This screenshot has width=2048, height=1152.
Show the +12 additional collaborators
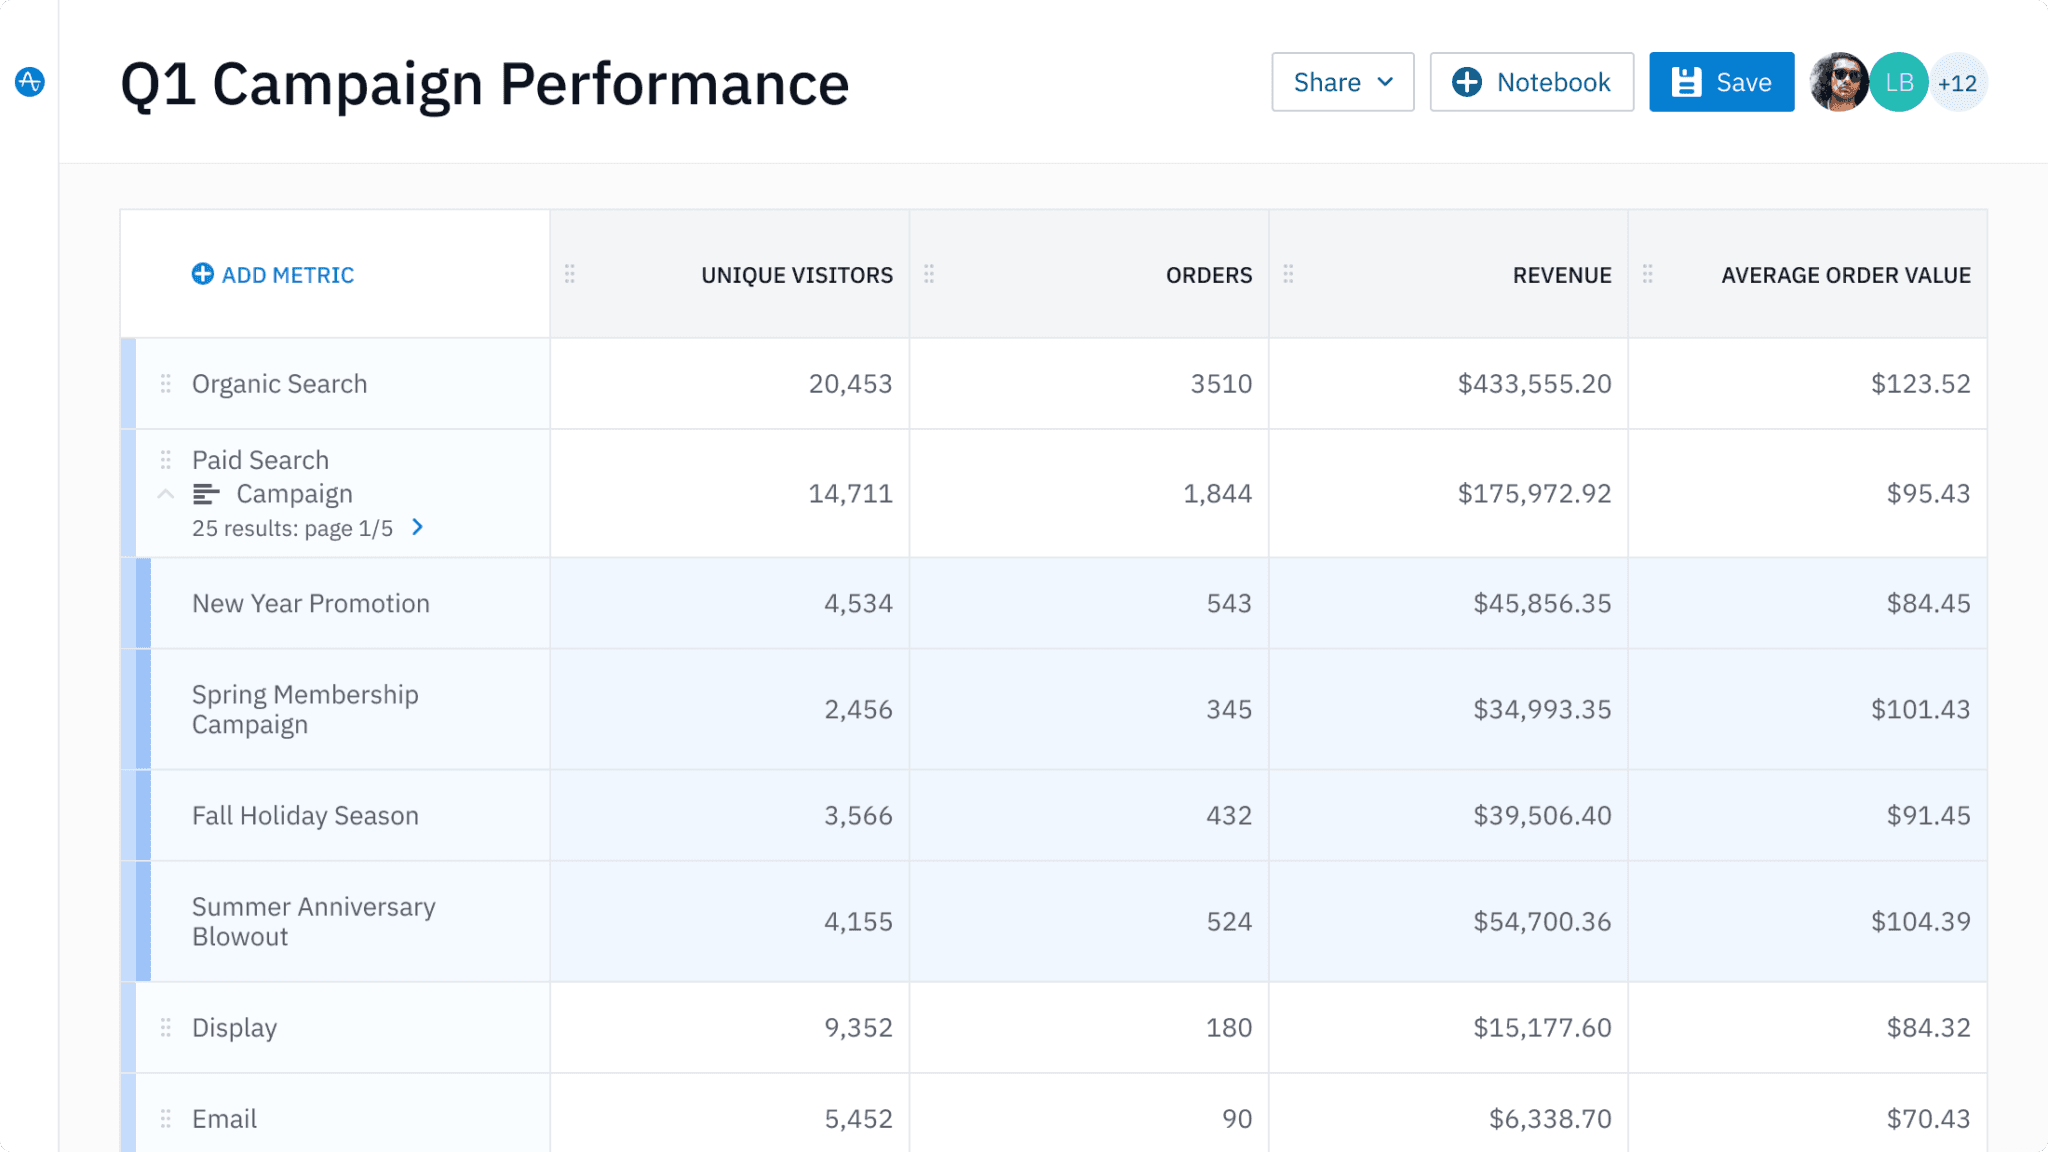(x=1958, y=83)
